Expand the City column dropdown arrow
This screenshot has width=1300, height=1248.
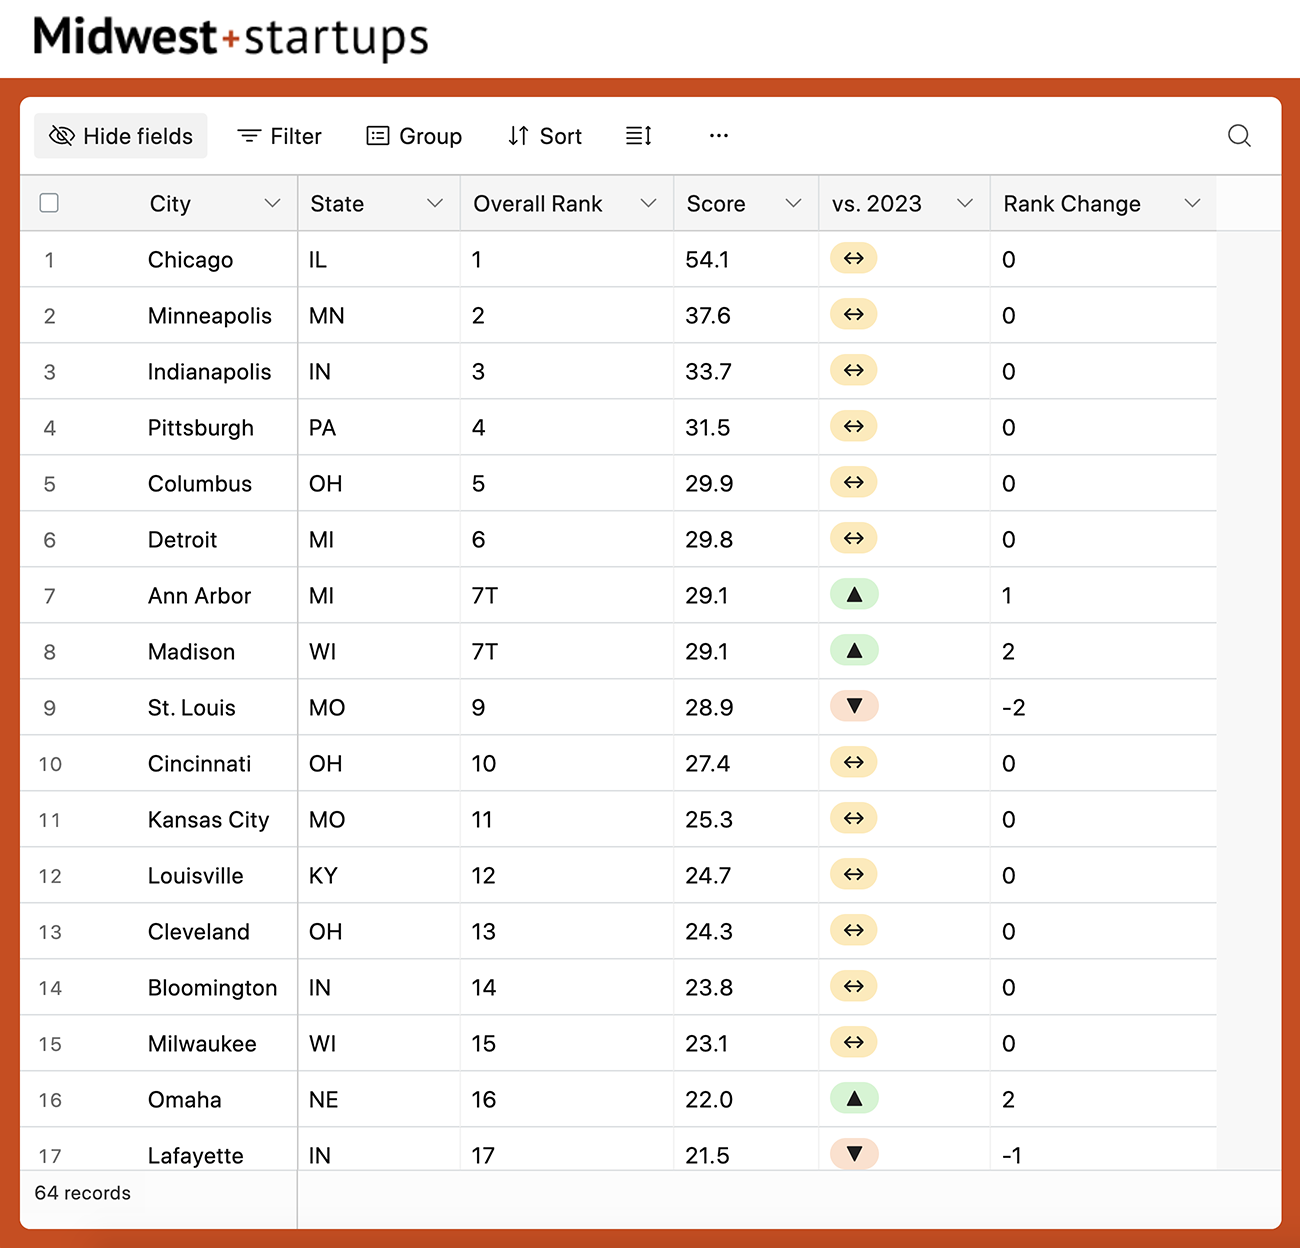(272, 203)
